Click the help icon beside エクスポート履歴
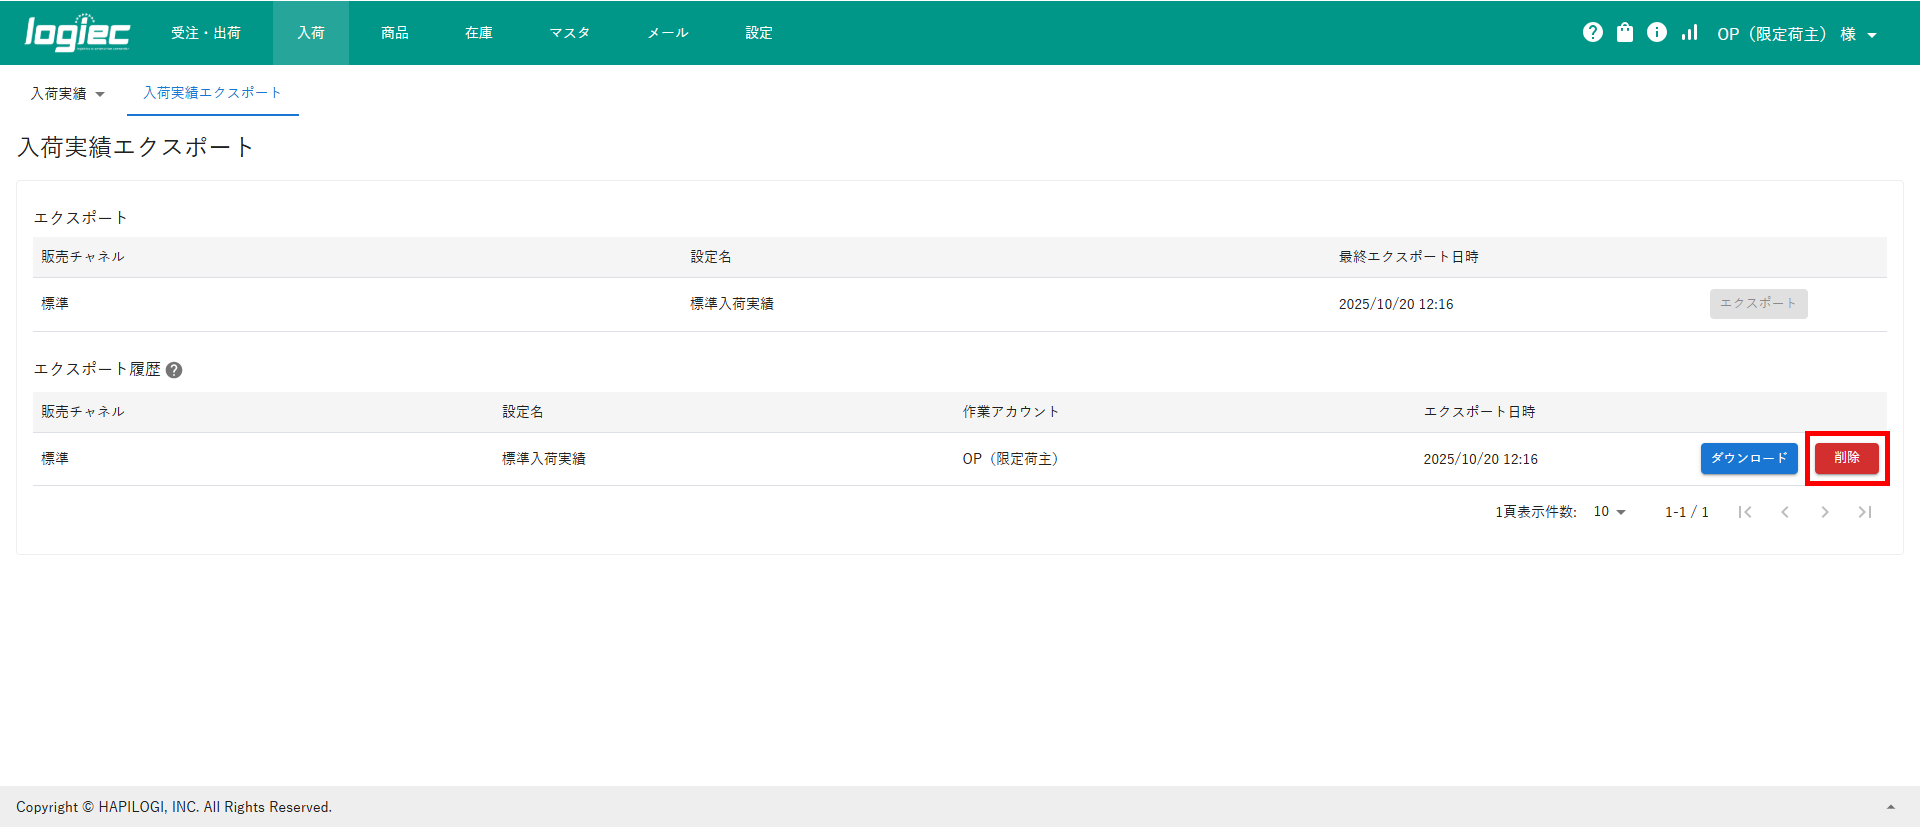 click(174, 370)
